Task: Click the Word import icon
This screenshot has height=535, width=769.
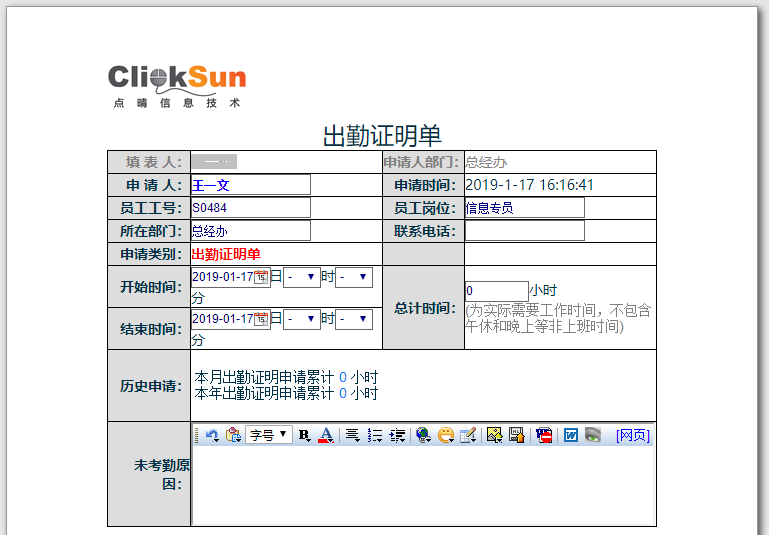Action: click(x=570, y=435)
